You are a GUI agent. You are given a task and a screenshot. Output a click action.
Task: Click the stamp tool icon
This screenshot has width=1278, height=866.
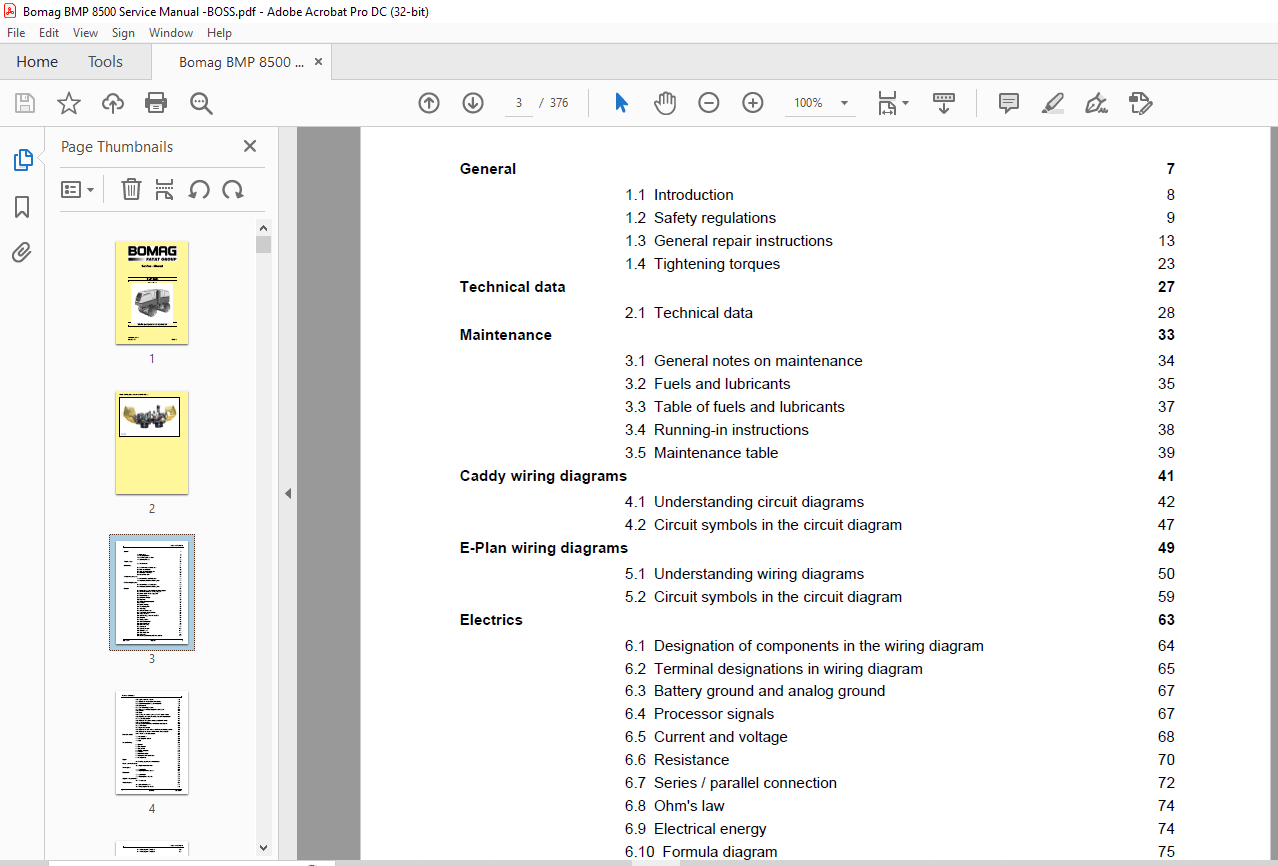click(x=1141, y=103)
